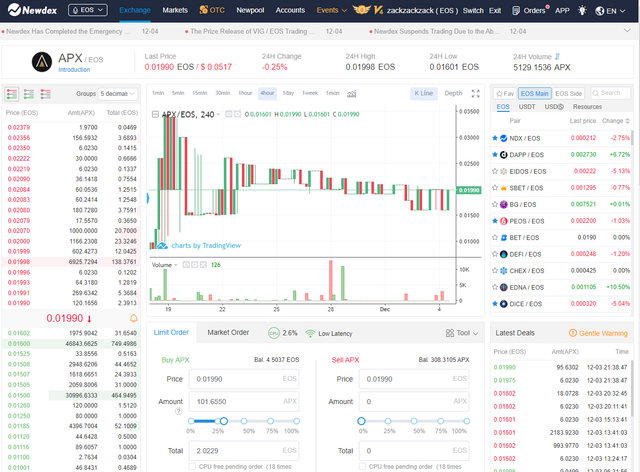Collapse the APX/EOS chart legend
Image resolution: width=640 pixels, height=472 pixels.
(155, 114)
